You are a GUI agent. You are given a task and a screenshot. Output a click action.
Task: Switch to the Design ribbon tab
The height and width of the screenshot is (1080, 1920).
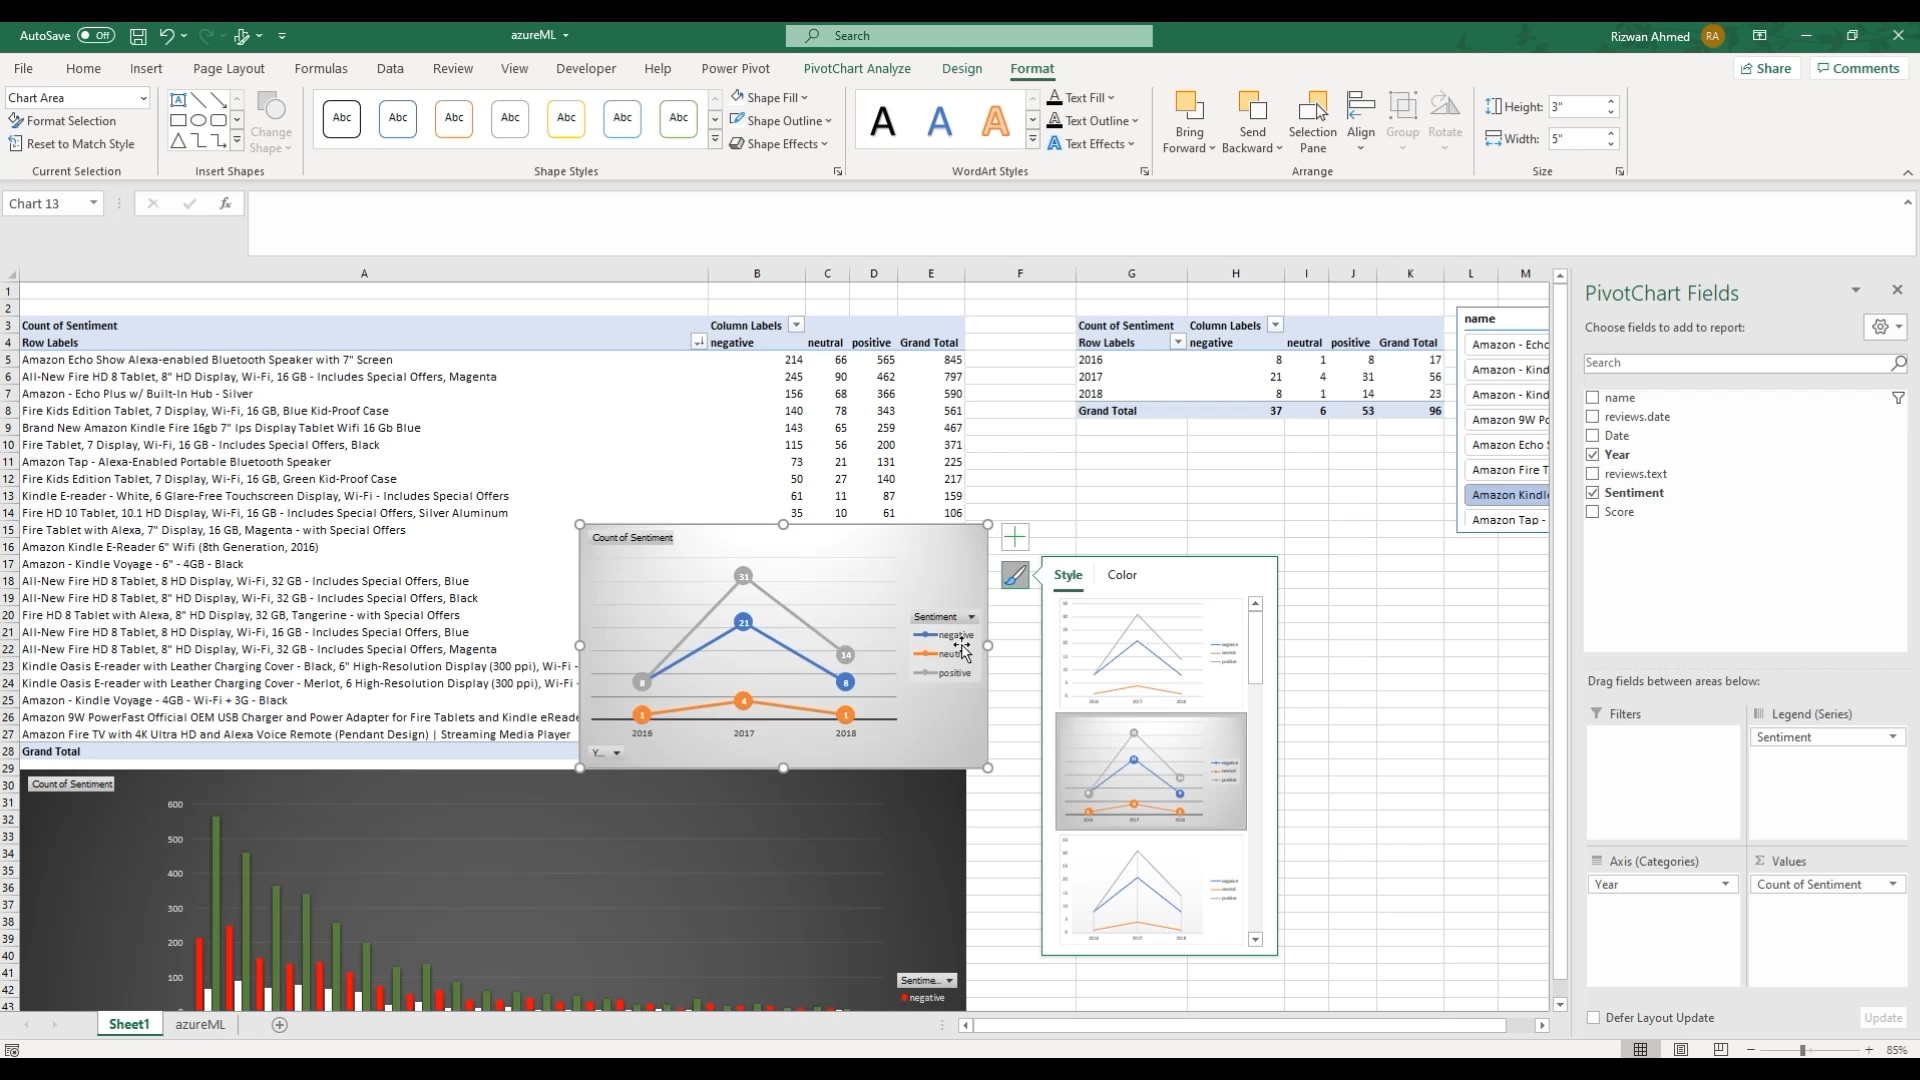[x=962, y=69]
